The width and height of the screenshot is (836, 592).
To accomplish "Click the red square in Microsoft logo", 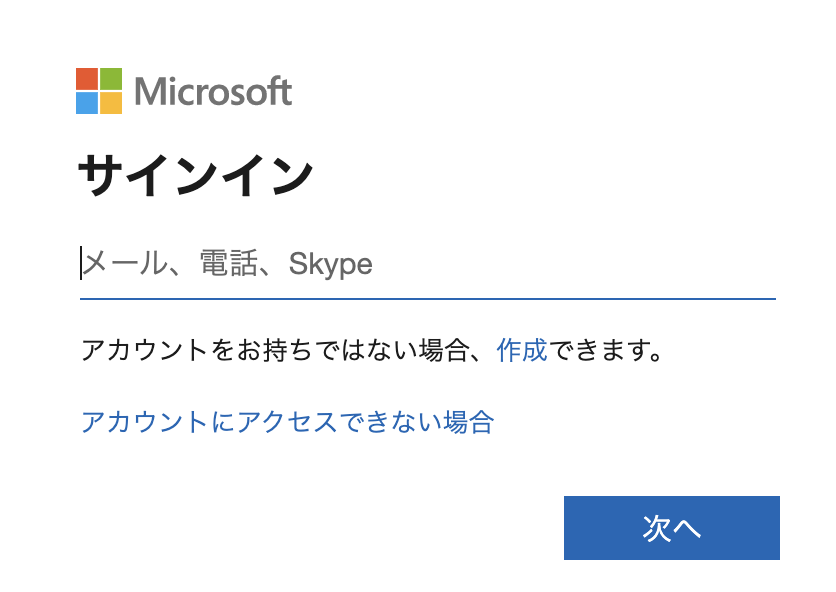I will pos(87,79).
